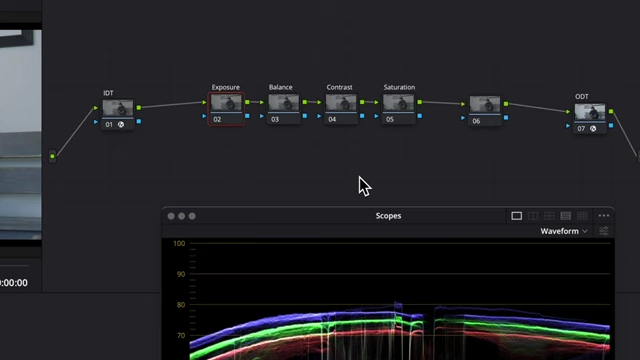Click the green RGB input of node 06

(x=463, y=104)
